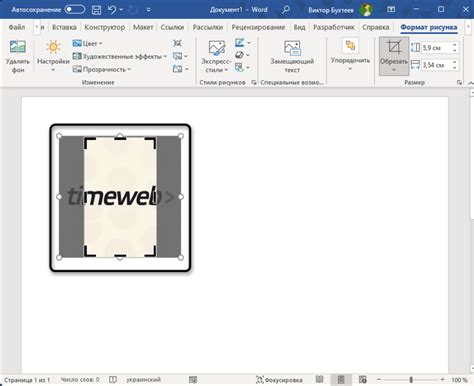This screenshot has height=386, width=474.
Task: Click the Reset Picture icon
Action: (178, 69)
